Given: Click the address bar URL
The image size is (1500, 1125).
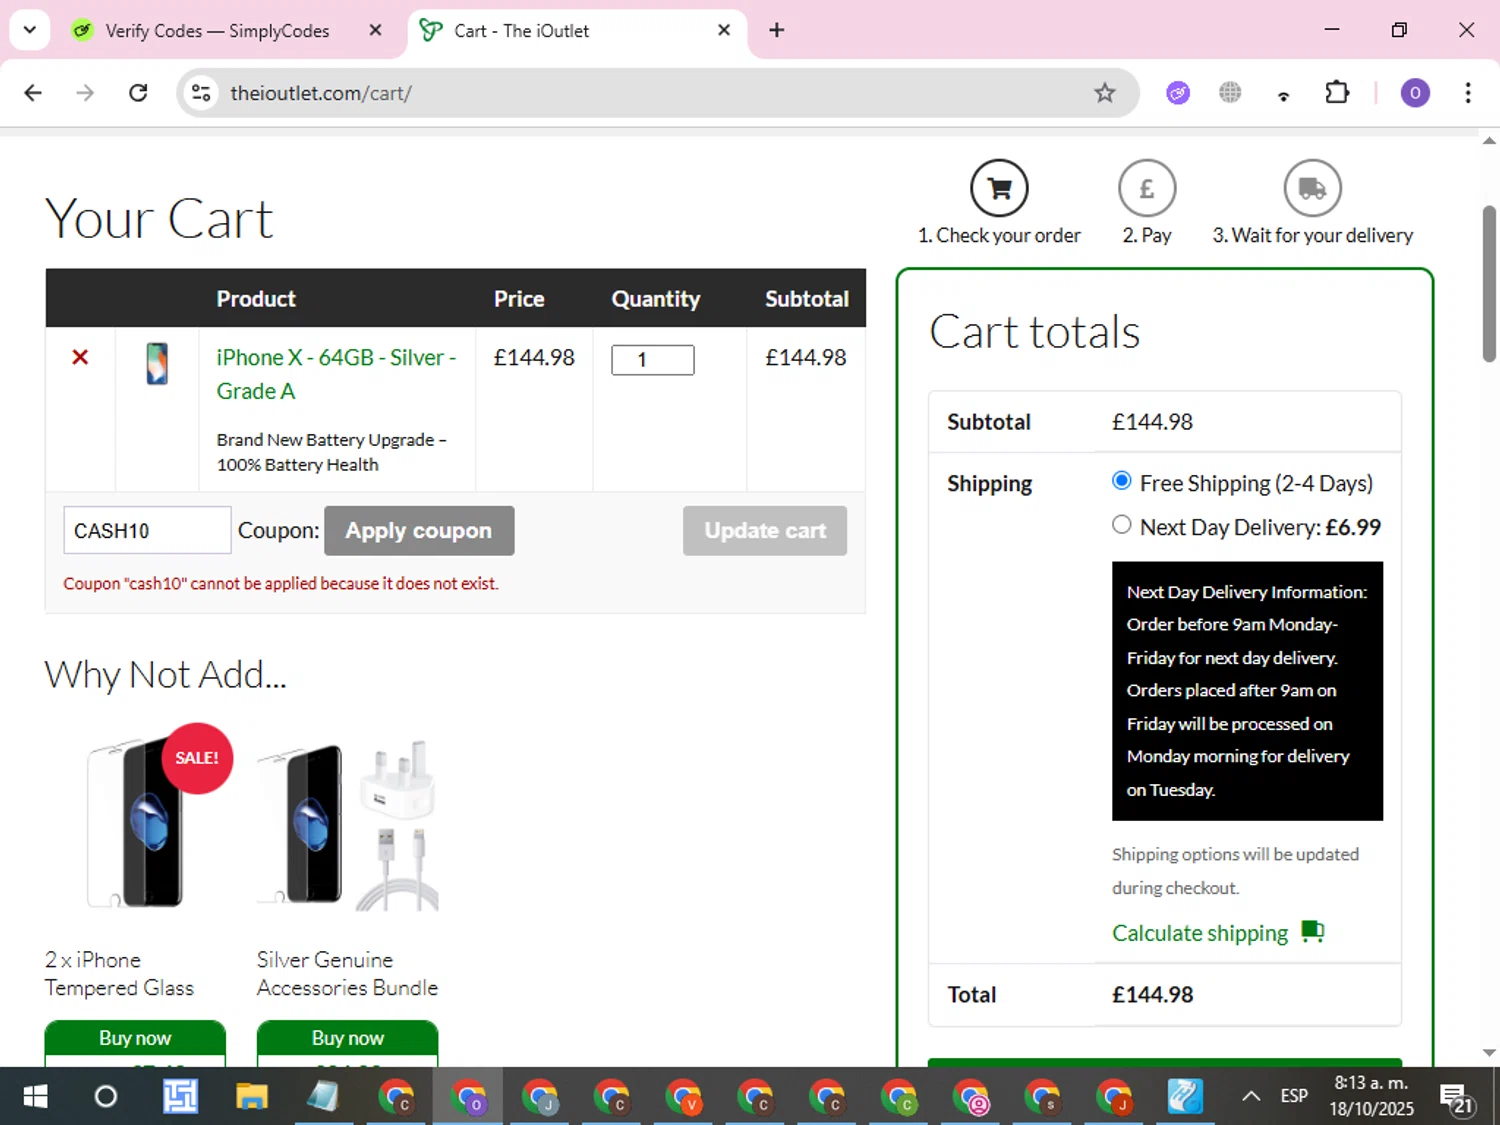Looking at the screenshot, I should (321, 93).
